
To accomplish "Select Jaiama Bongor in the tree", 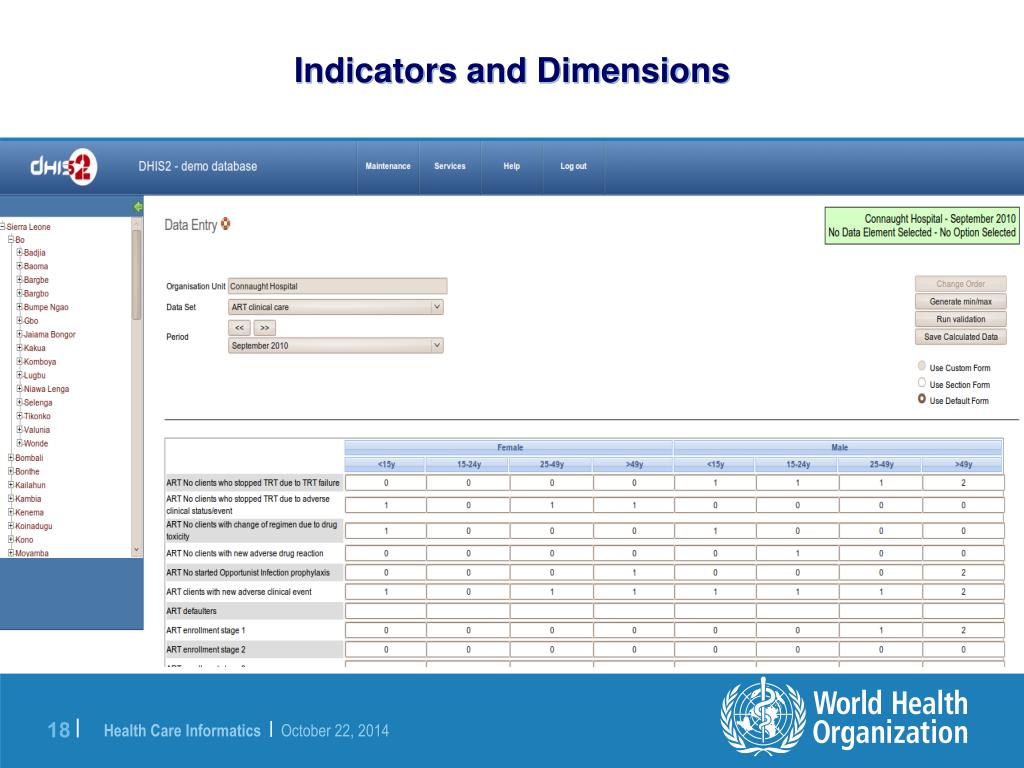I will [x=50, y=334].
